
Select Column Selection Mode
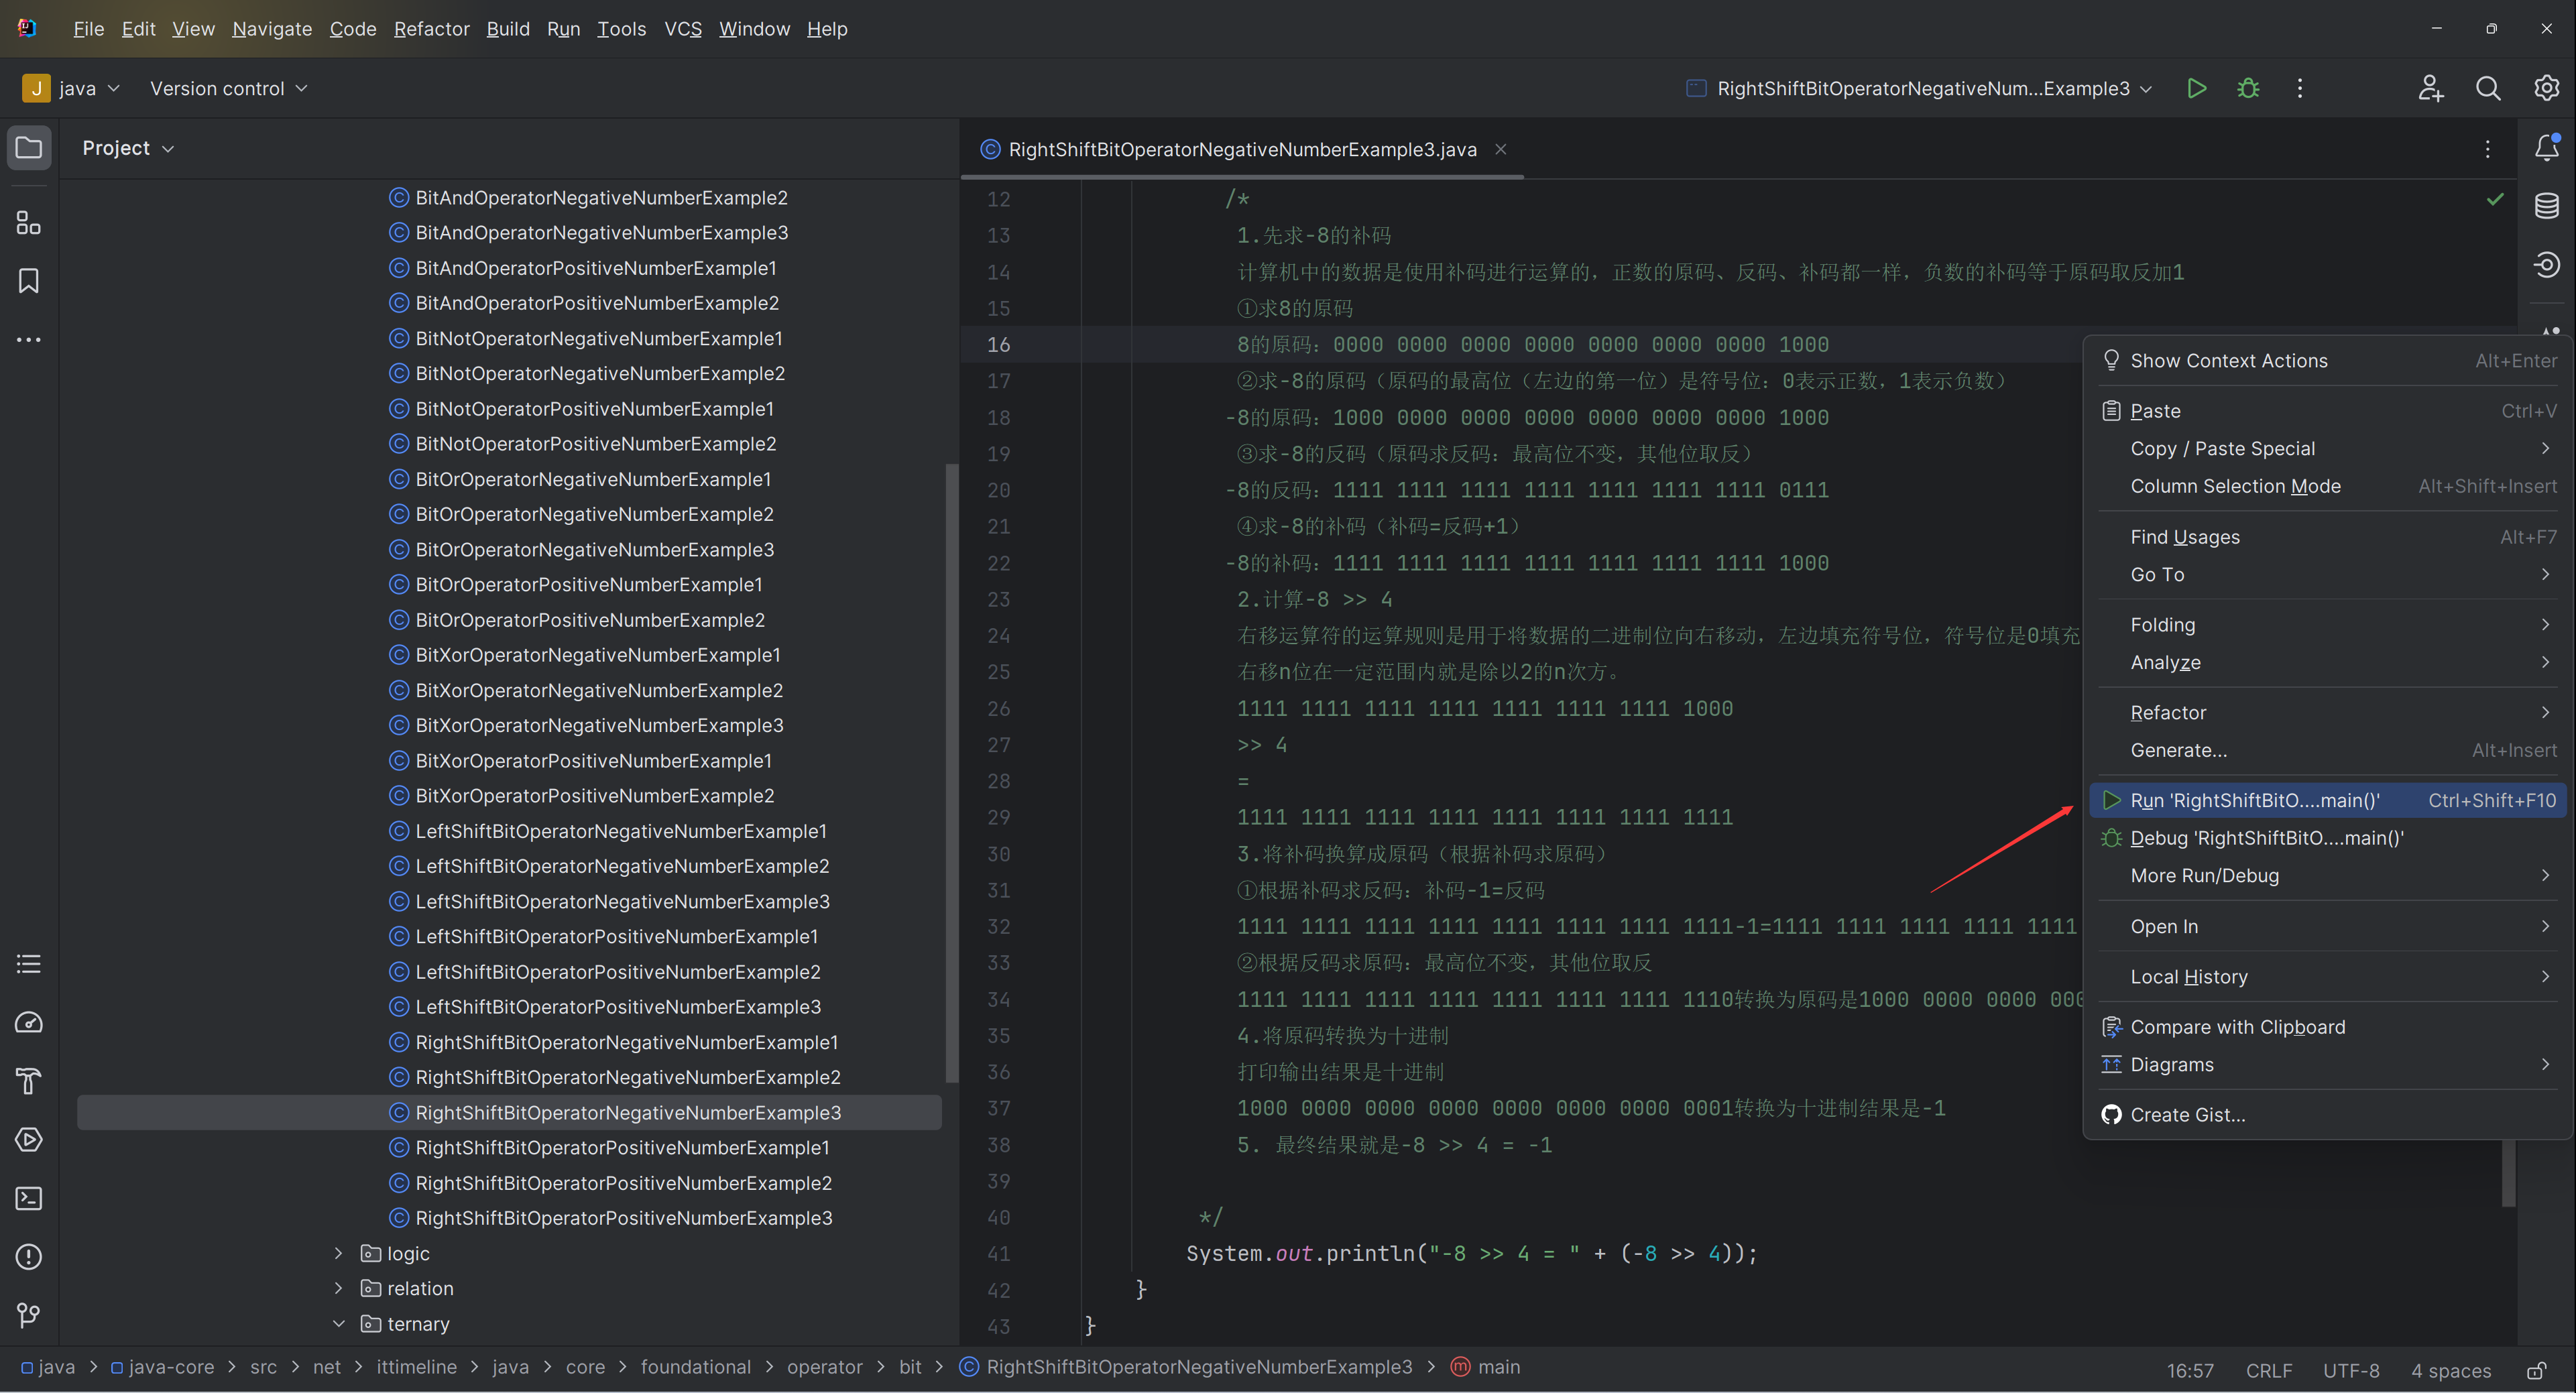2329,486
